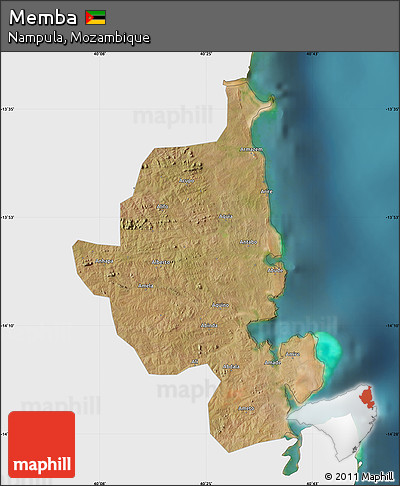Click the Mozambique locator inset map

333,423
